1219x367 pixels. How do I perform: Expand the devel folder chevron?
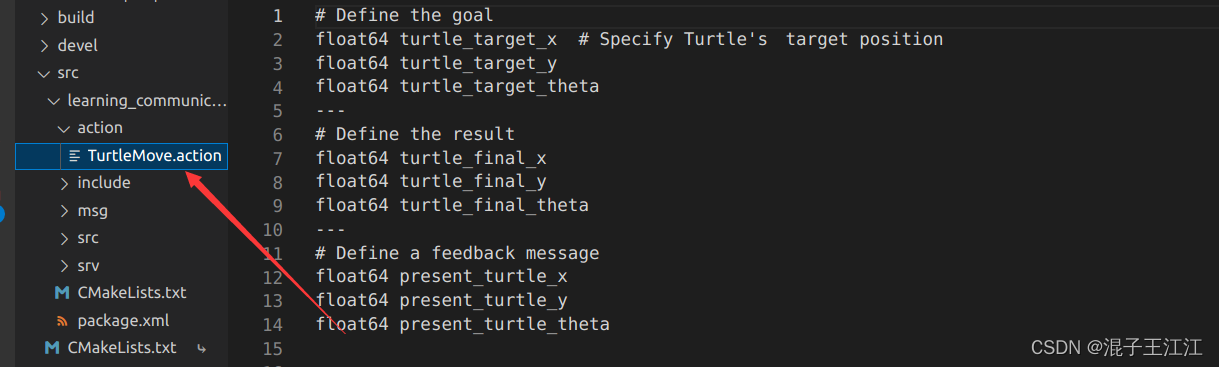[x=44, y=45]
